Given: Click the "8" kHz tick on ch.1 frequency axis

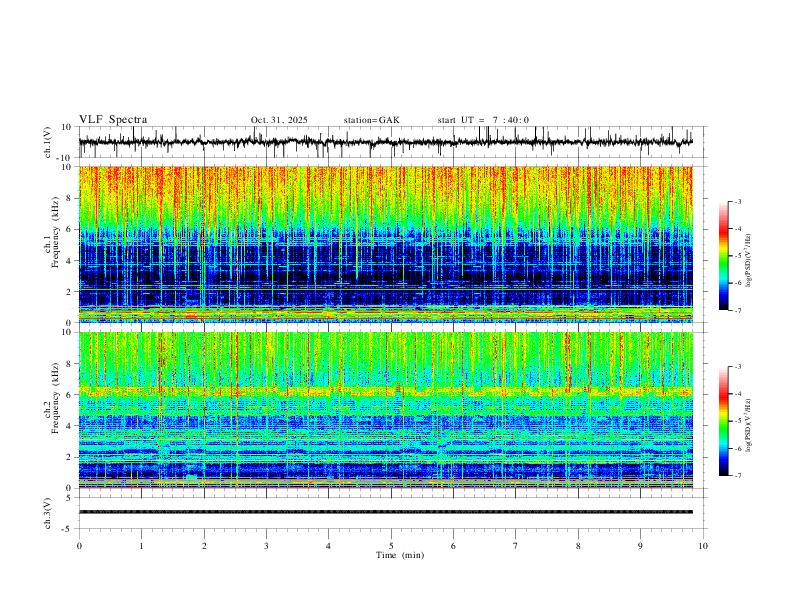Looking at the screenshot, I should (x=70, y=198).
